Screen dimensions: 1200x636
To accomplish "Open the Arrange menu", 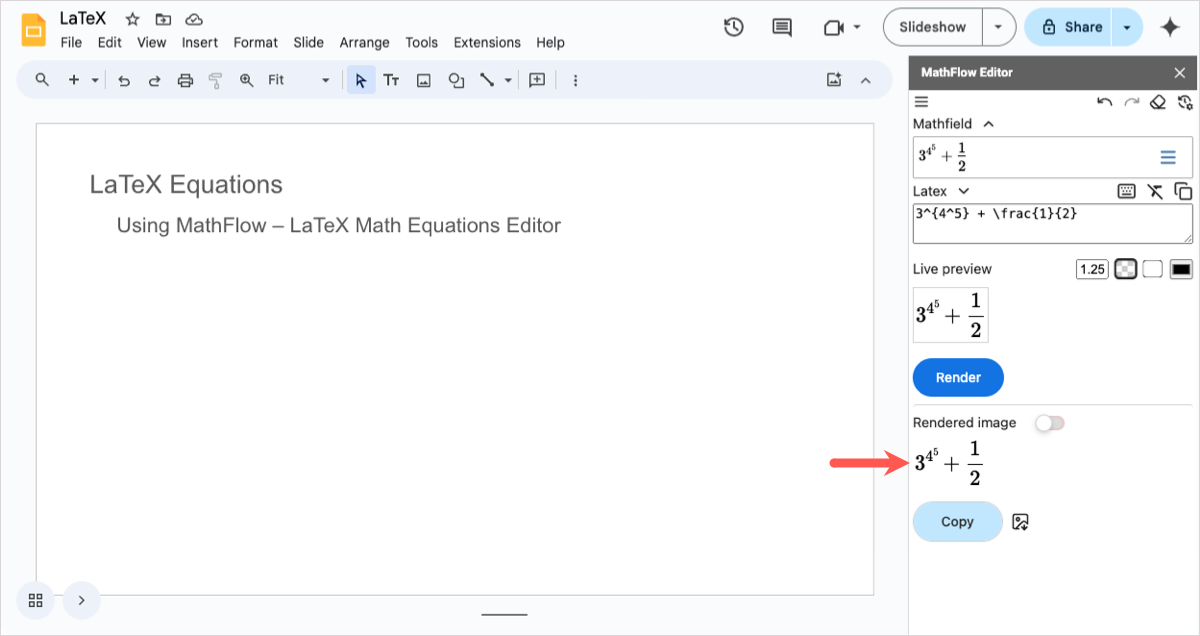I will point(365,43).
